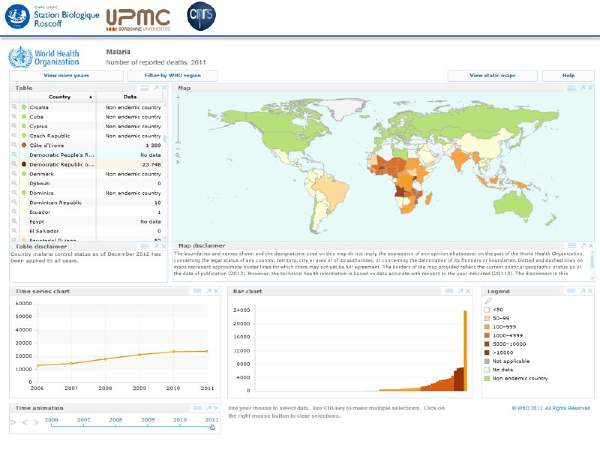The height and width of the screenshot is (450, 600).
Task: Click the World Health Organization logo
Action: [x=44, y=57]
